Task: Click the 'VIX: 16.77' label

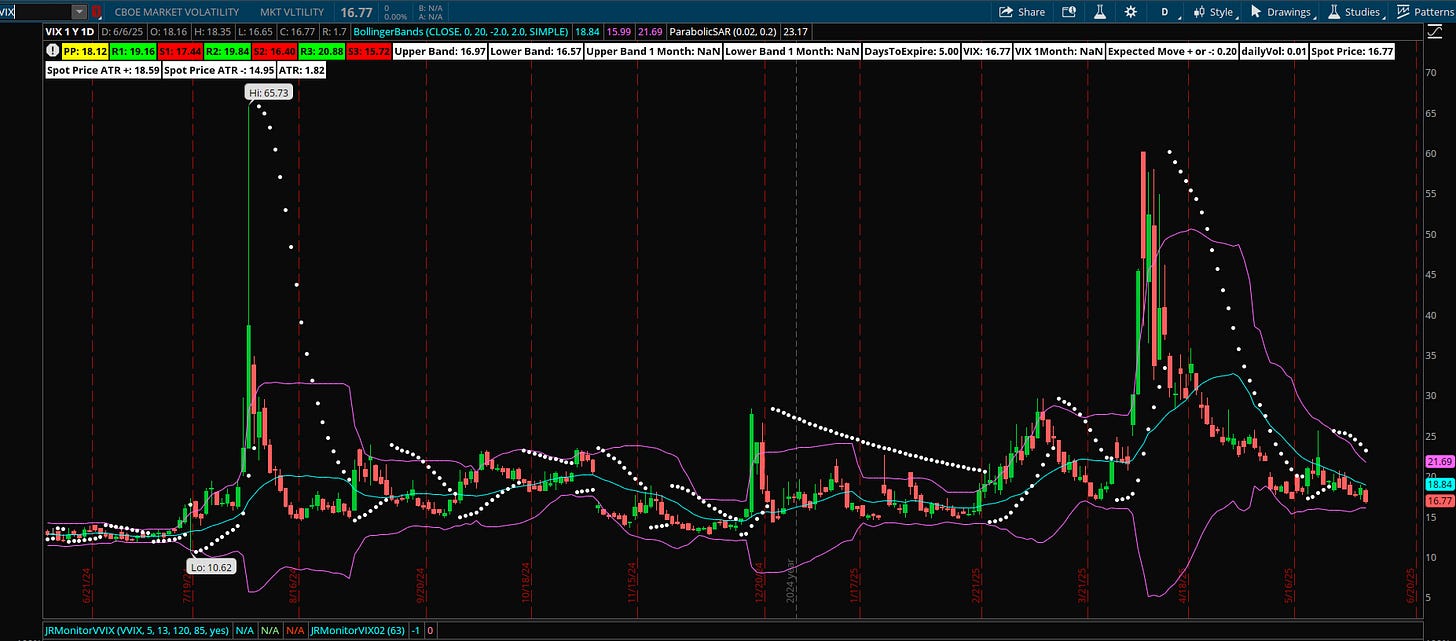Action: tap(985, 51)
